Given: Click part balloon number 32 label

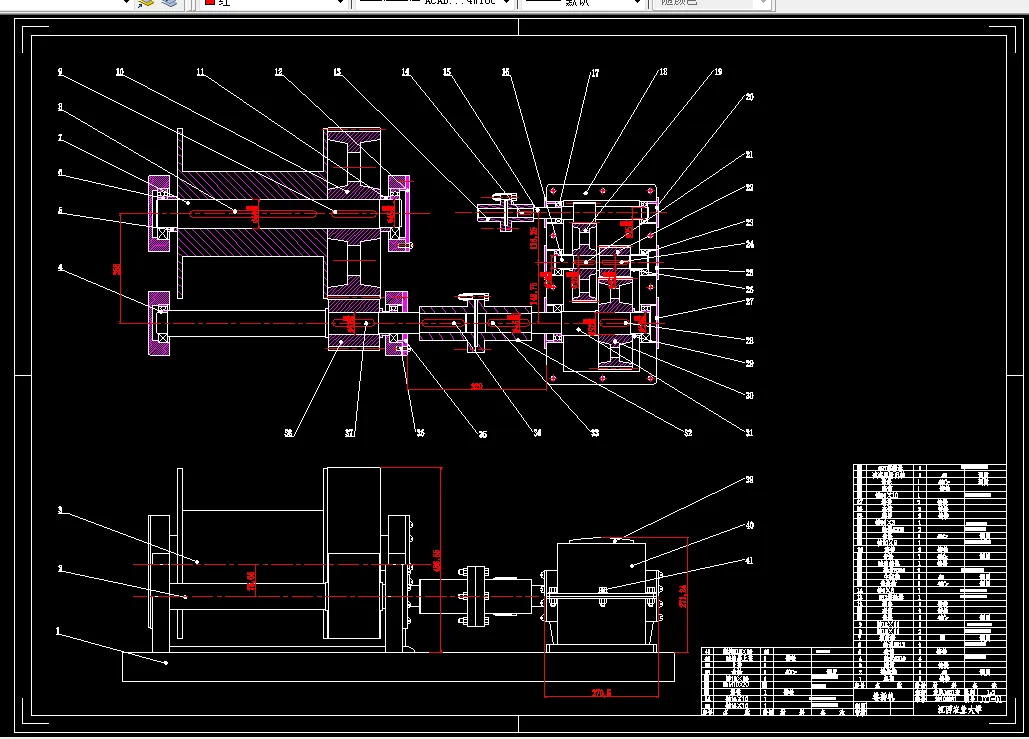Looking at the screenshot, I should (688, 433).
